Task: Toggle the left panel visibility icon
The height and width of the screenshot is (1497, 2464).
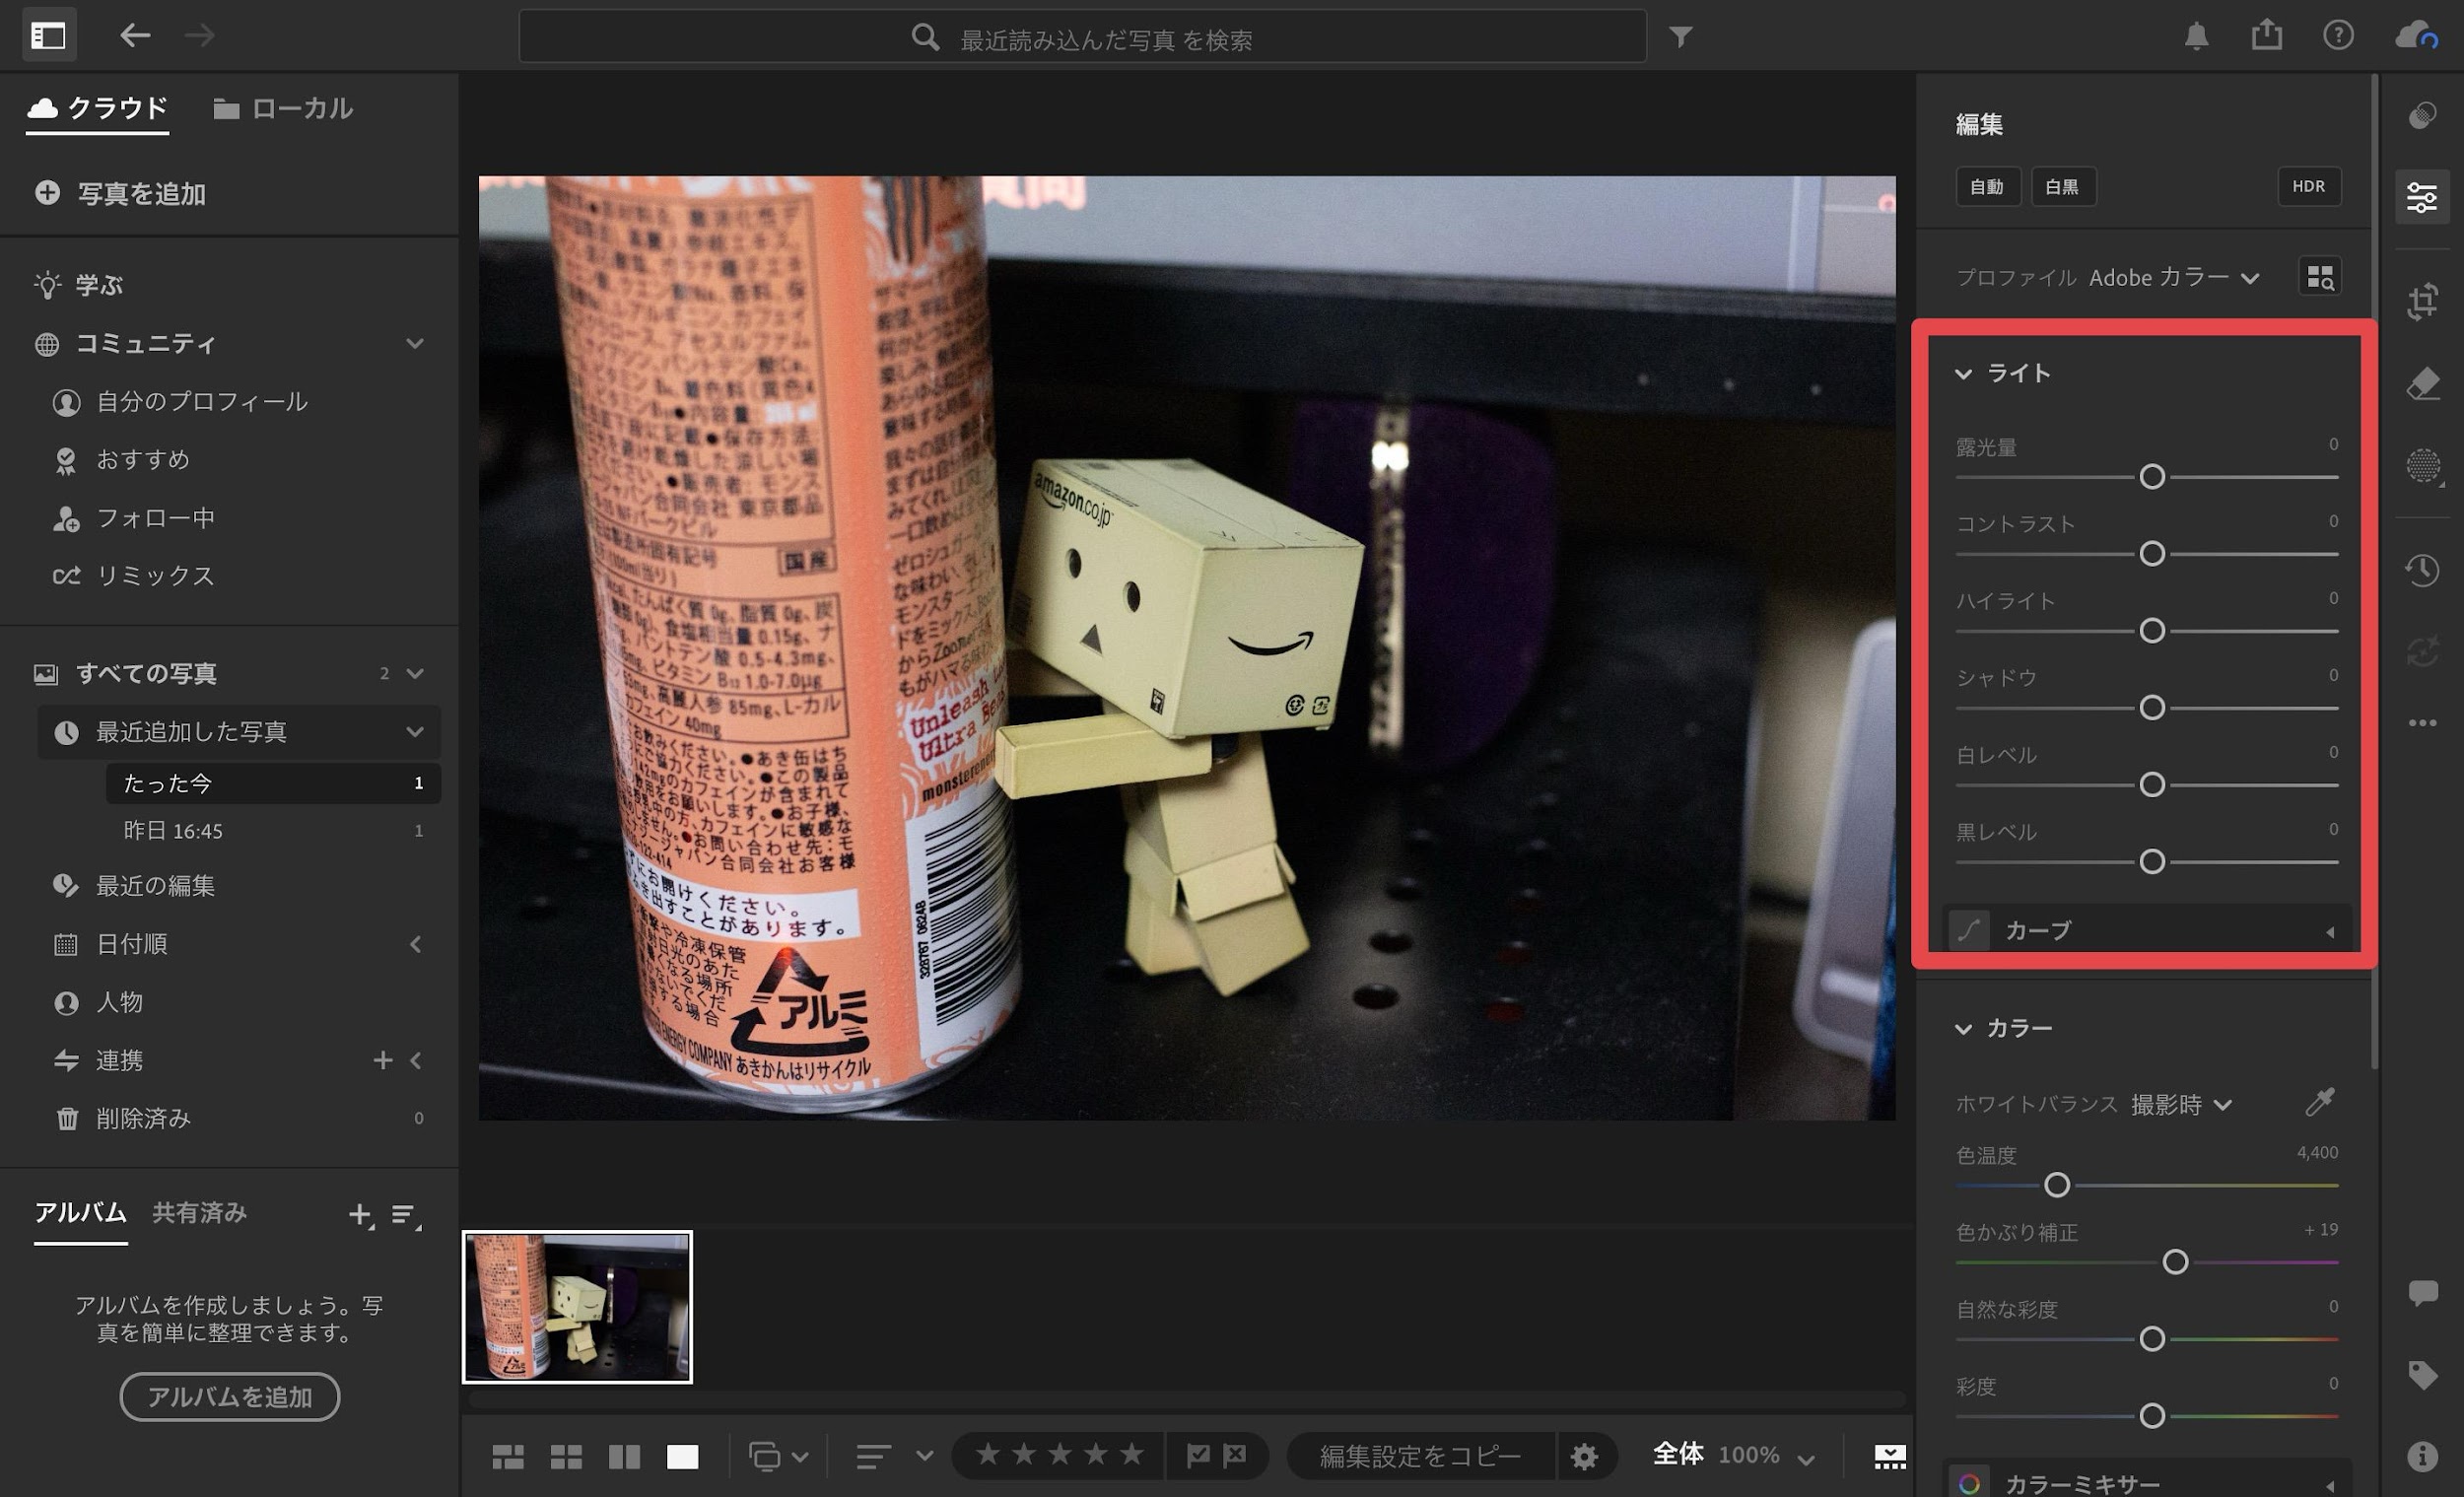Action: pos(48,36)
